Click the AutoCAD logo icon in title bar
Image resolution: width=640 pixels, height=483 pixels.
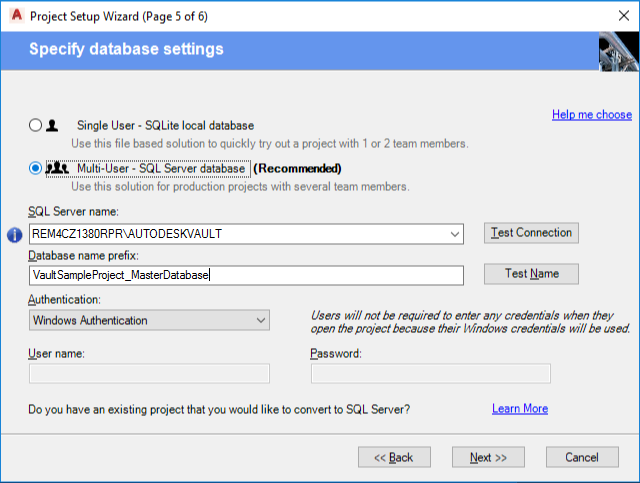click(17, 16)
